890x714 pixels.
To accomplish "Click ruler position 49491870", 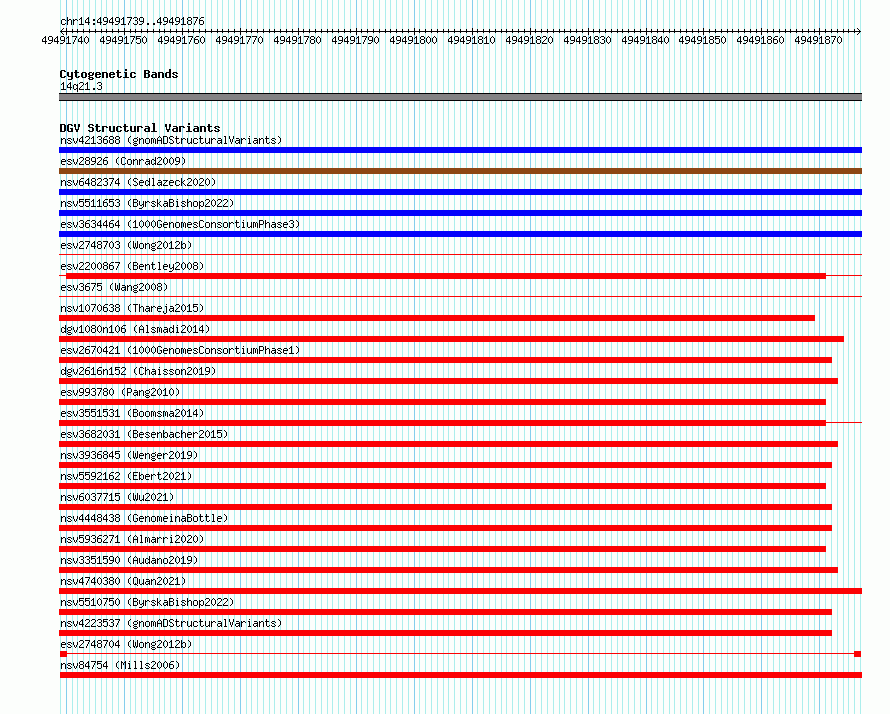I will coord(818,40).
